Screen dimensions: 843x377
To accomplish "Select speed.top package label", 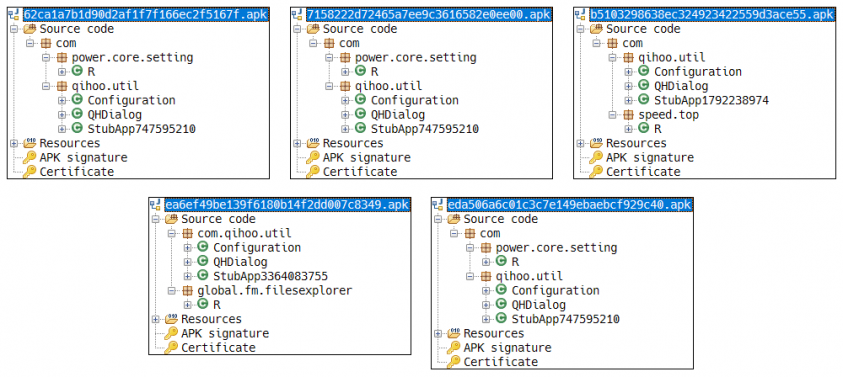I will tap(668, 115).
